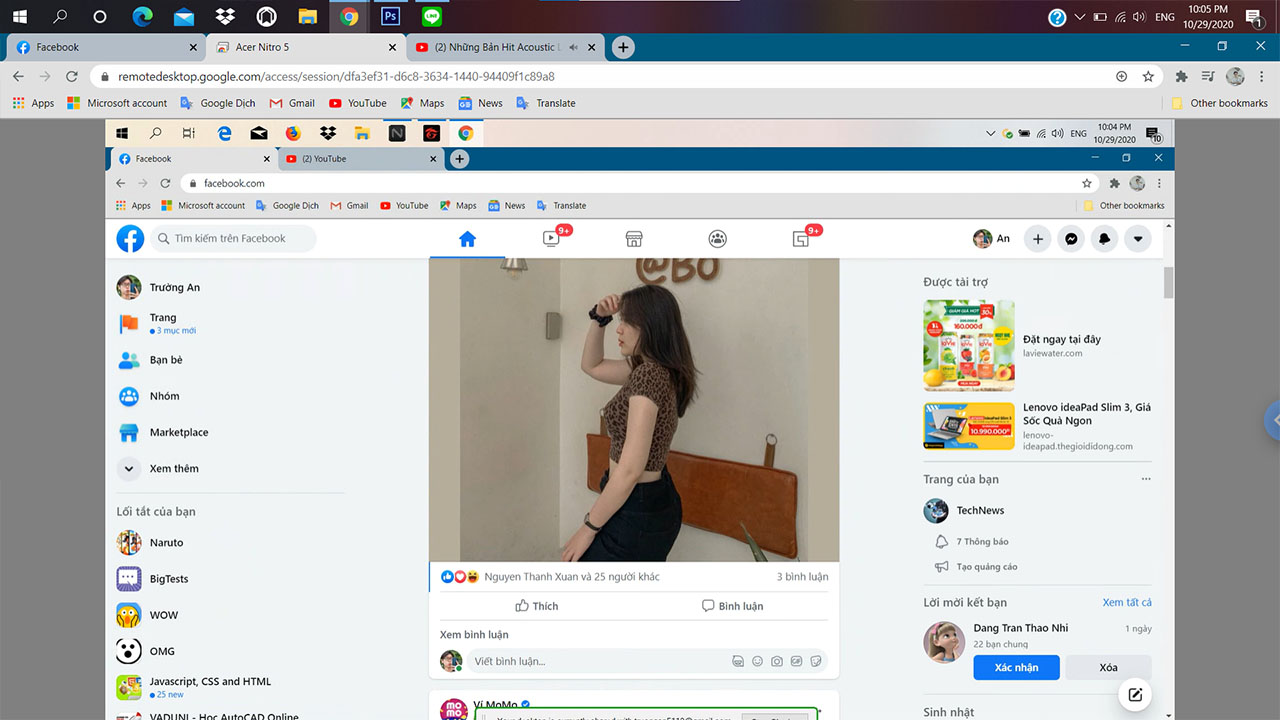Expand the host system tray hidden icons
Screen dimensions: 1280x720
pos(1080,17)
